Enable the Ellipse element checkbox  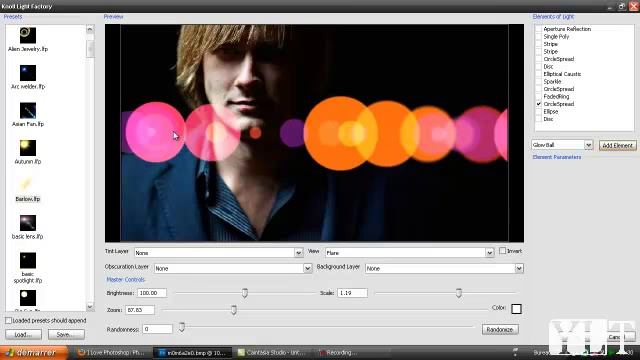point(539,111)
